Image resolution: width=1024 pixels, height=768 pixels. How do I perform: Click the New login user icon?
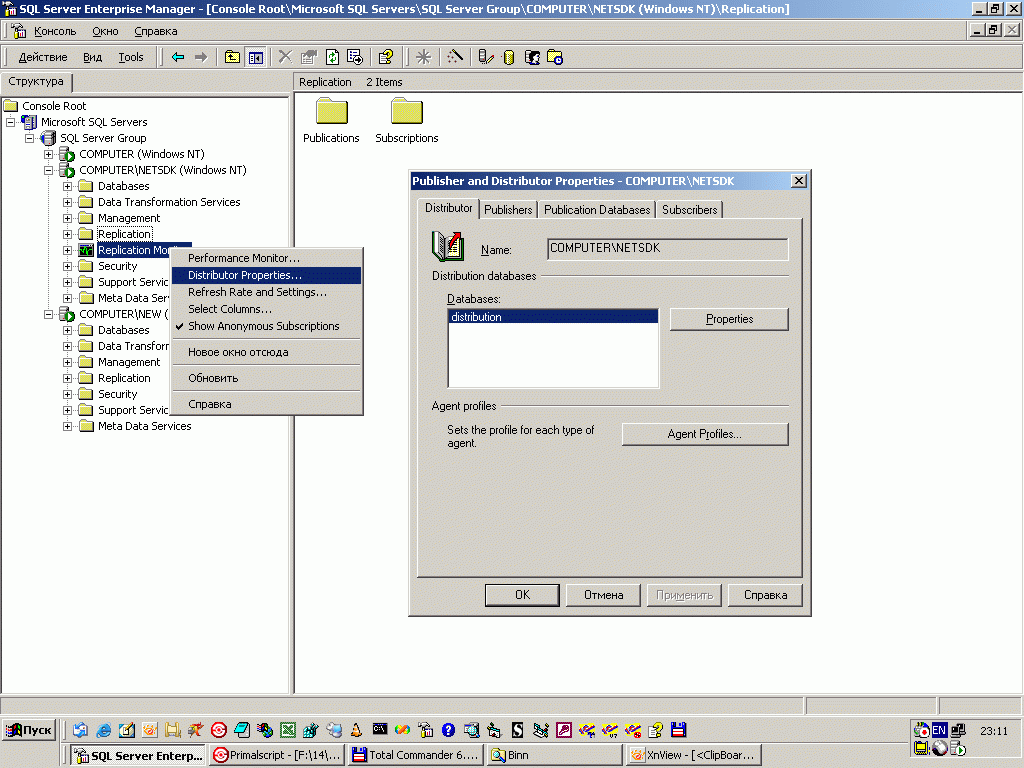click(532, 57)
